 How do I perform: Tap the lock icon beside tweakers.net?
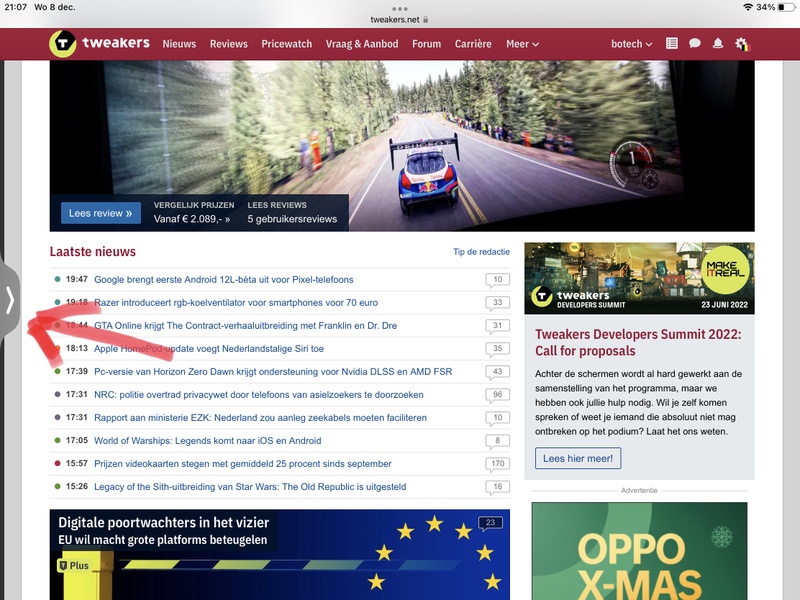pyautogui.click(x=426, y=19)
